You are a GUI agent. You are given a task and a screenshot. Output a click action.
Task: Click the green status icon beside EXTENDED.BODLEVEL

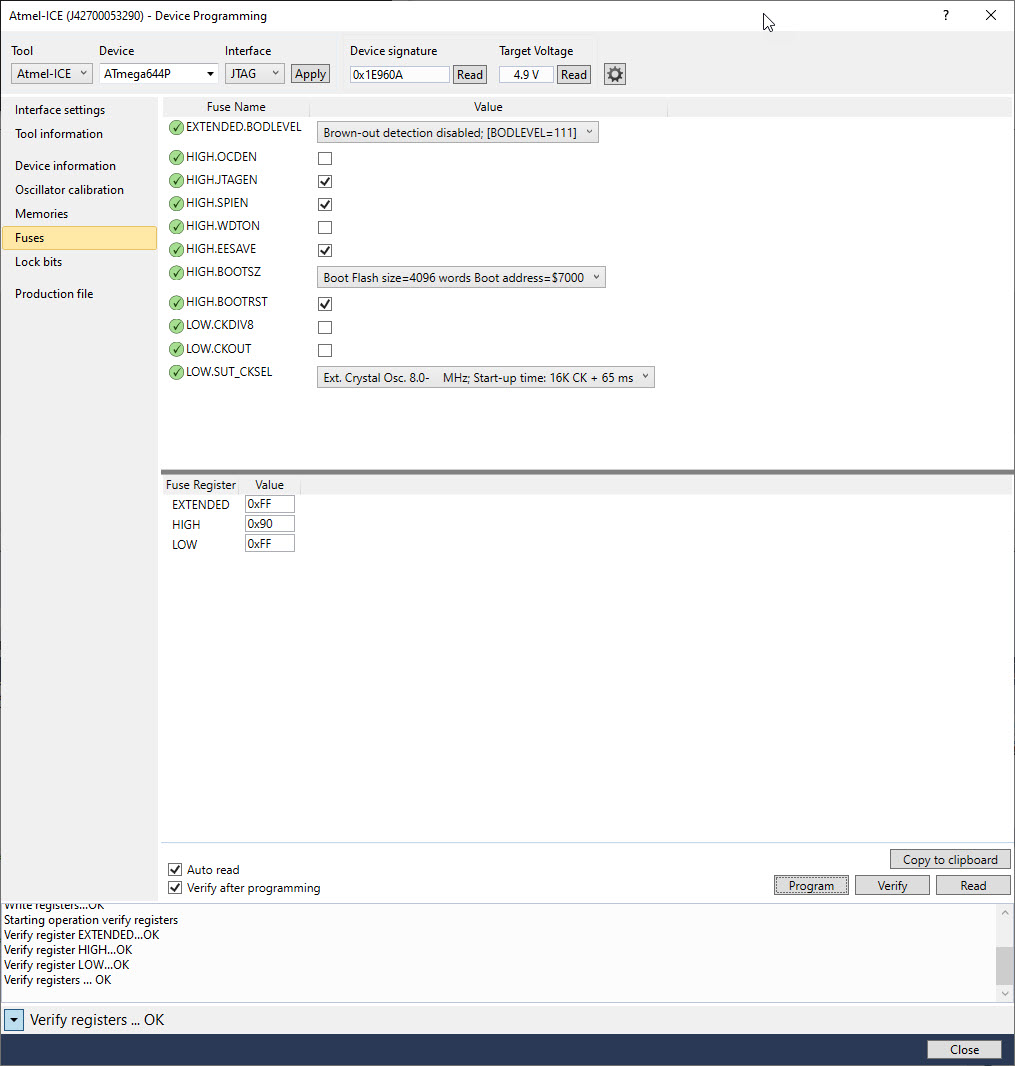tap(176, 128)
